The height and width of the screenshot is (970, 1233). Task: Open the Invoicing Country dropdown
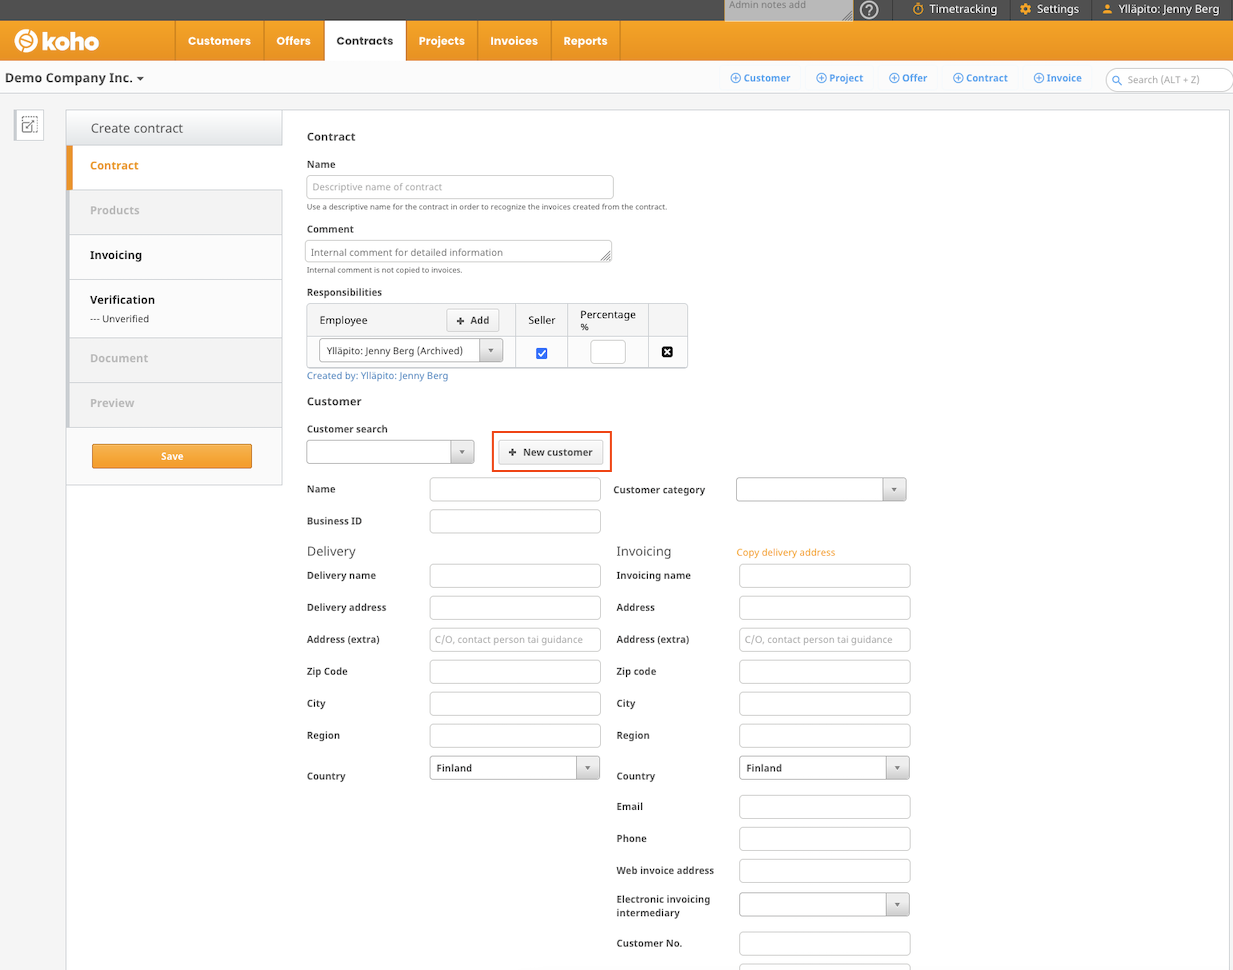(824, 768)
